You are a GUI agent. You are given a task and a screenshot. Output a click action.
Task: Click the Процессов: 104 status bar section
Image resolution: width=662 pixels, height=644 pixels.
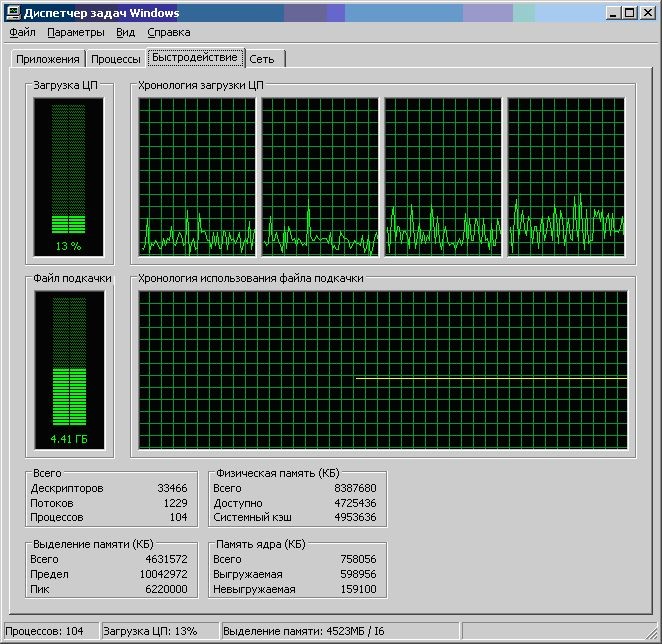pyautogui.click(x=50, y=632)
